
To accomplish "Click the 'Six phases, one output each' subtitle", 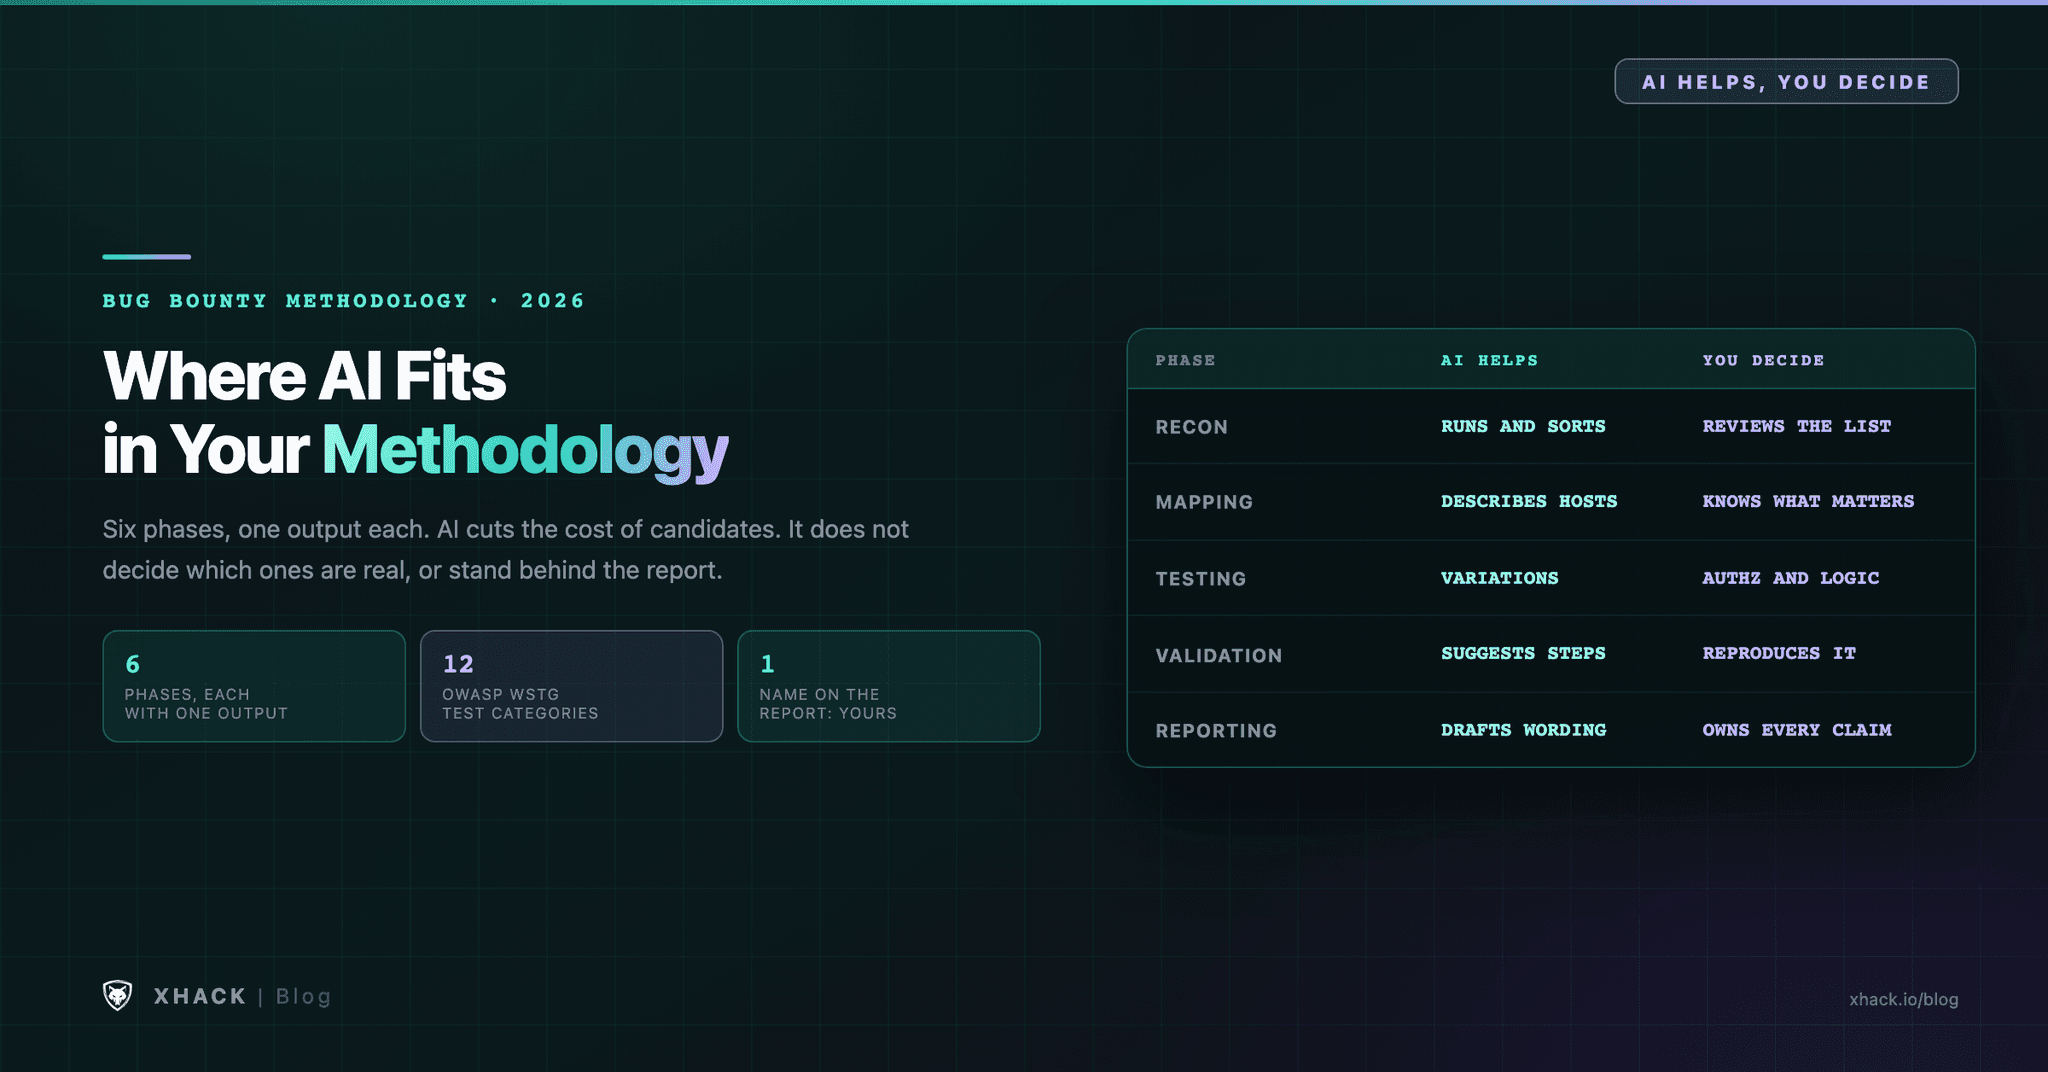I will pos(505,549).
